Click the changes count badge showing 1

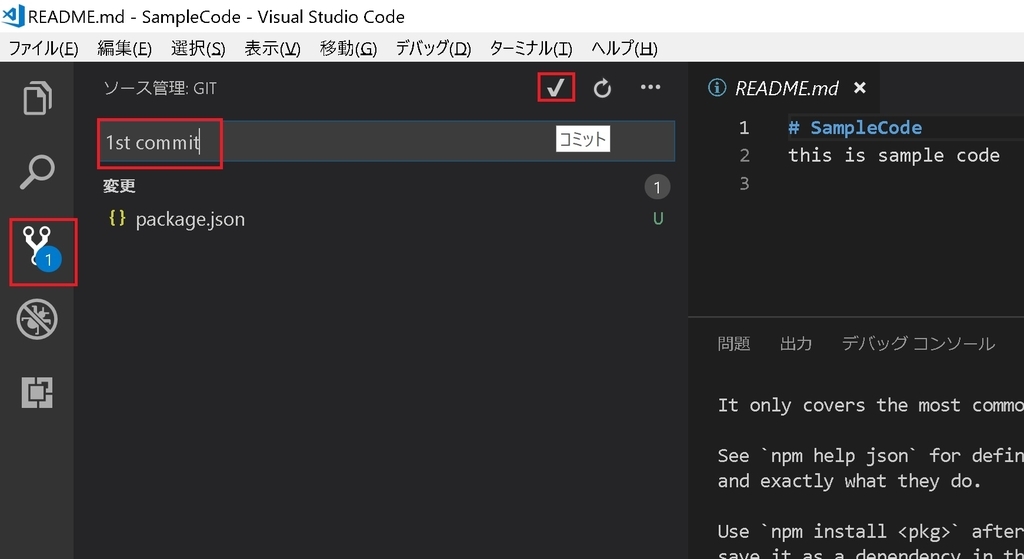(x=657, y=187)
